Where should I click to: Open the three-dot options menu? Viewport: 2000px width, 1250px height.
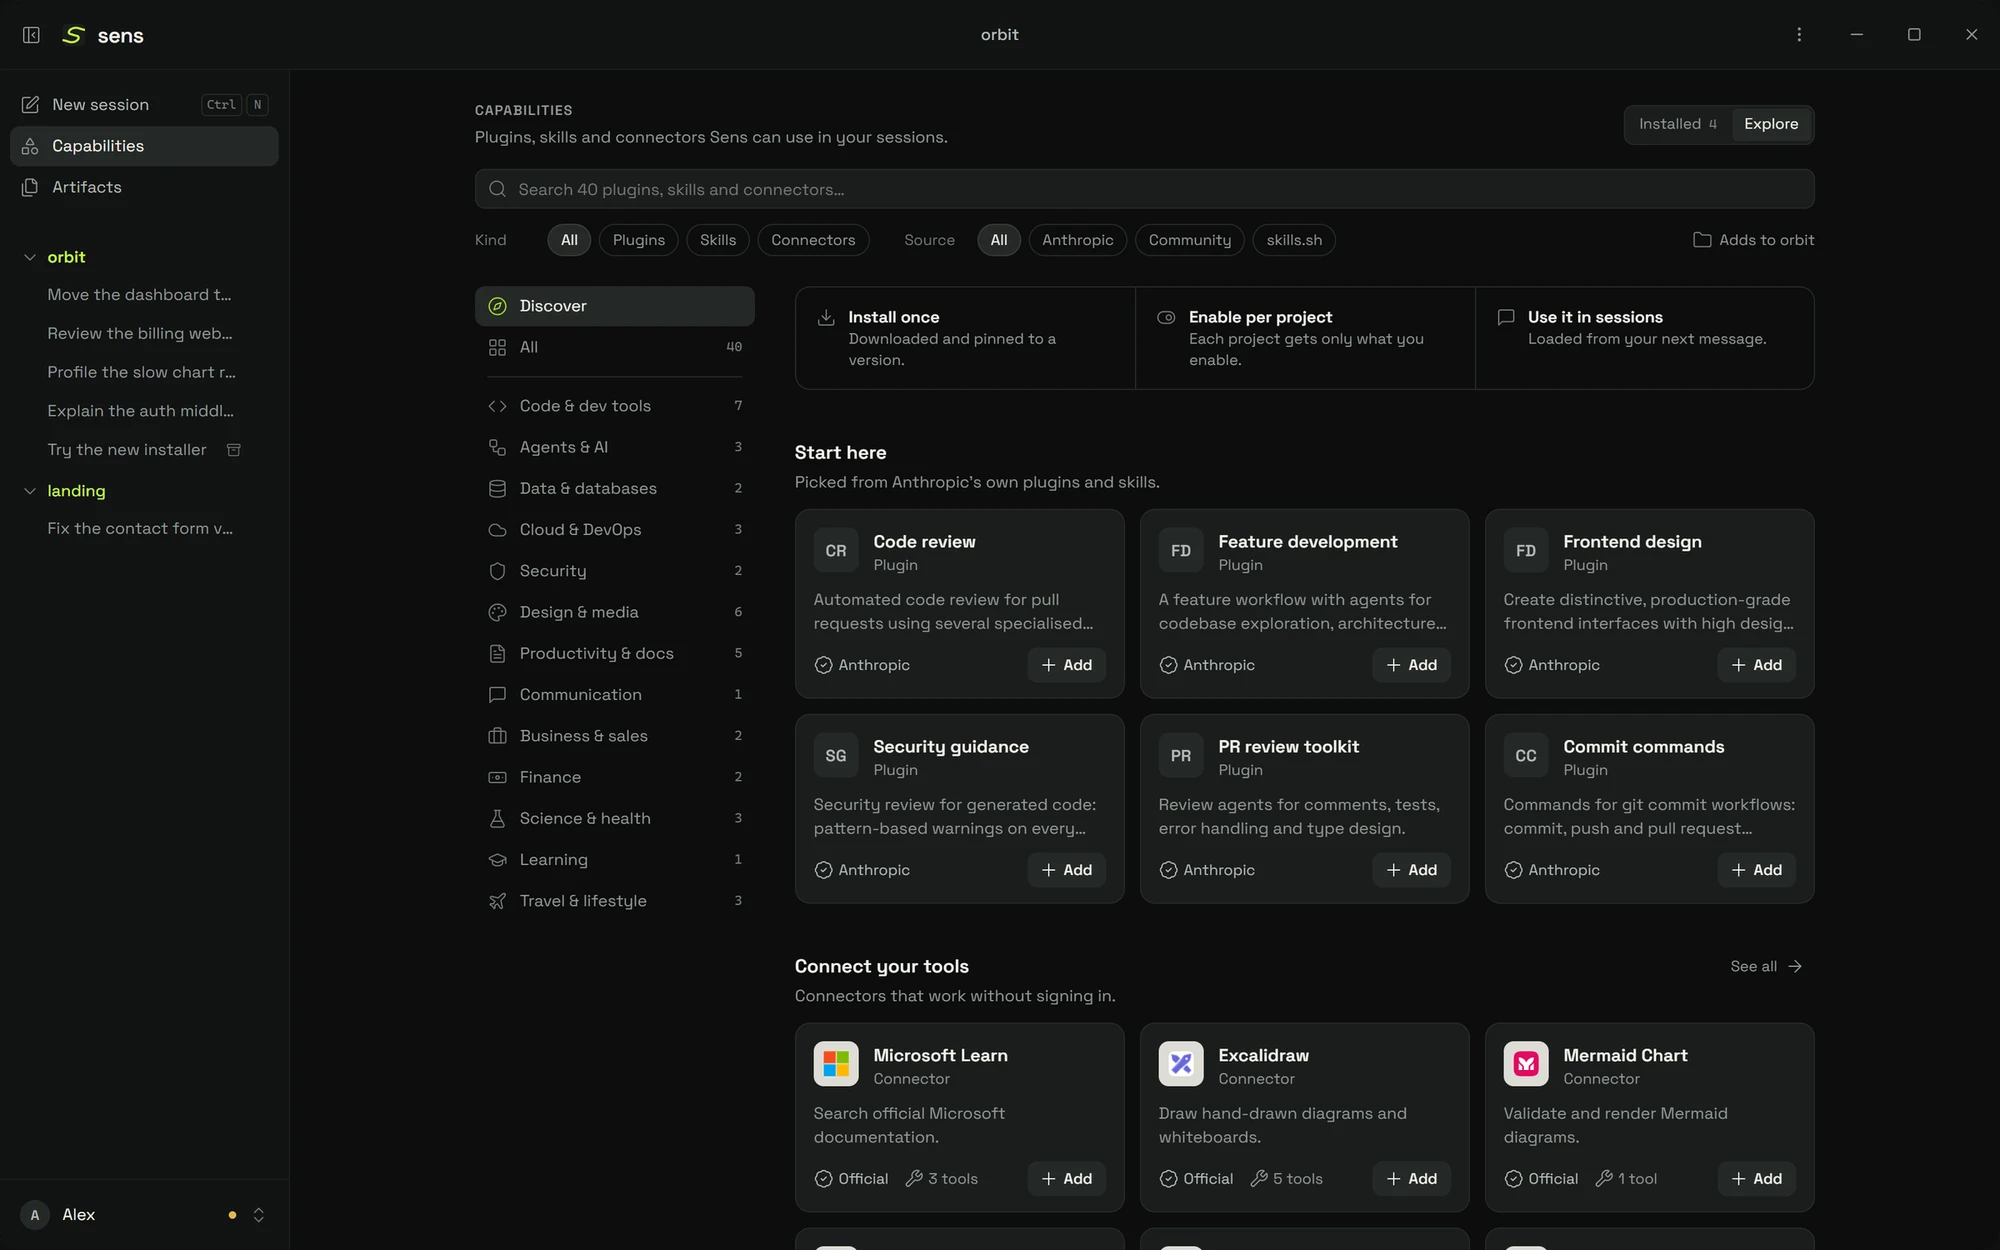[x=1799, y=35]
